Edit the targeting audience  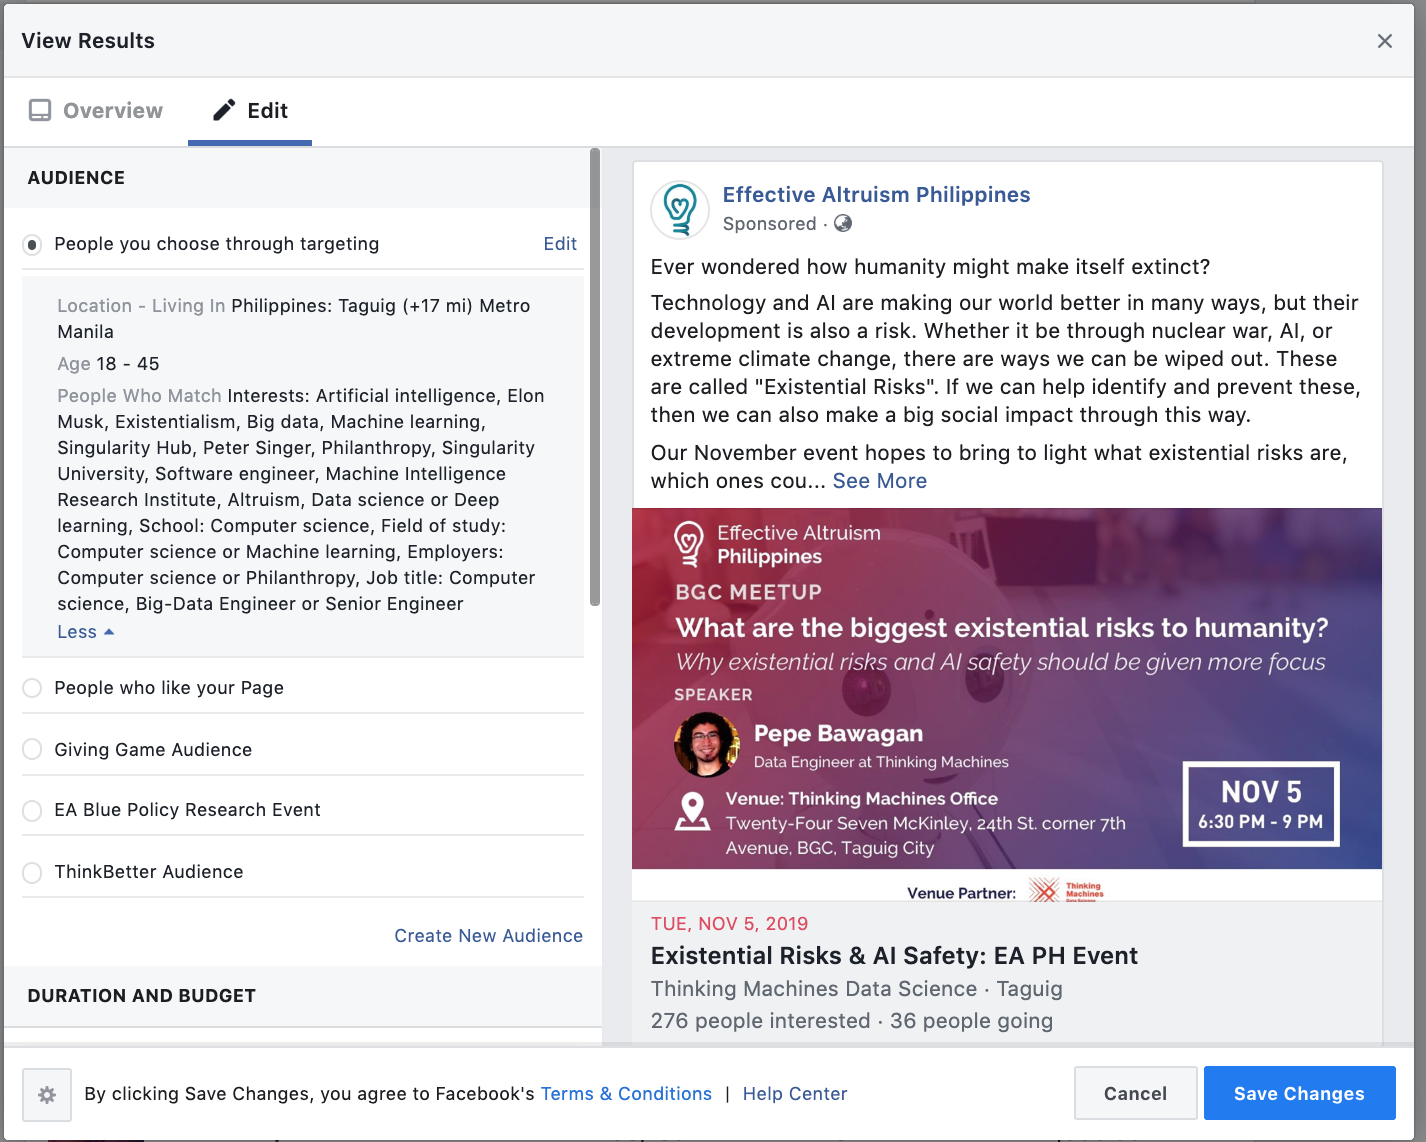tap(560, 244)
